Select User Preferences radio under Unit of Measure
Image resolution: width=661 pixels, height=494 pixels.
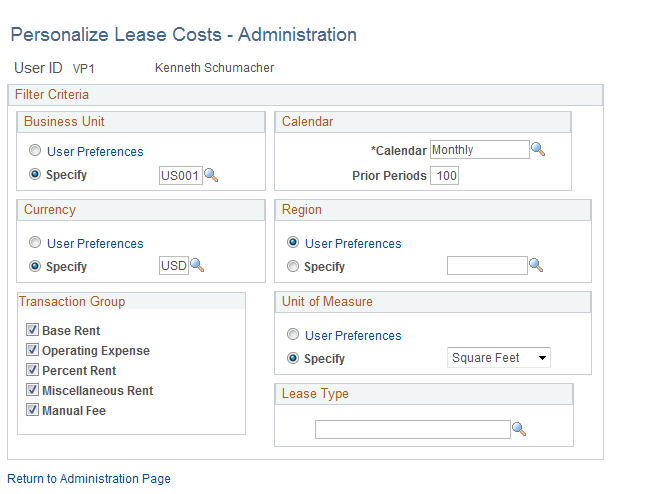point(293,335)
